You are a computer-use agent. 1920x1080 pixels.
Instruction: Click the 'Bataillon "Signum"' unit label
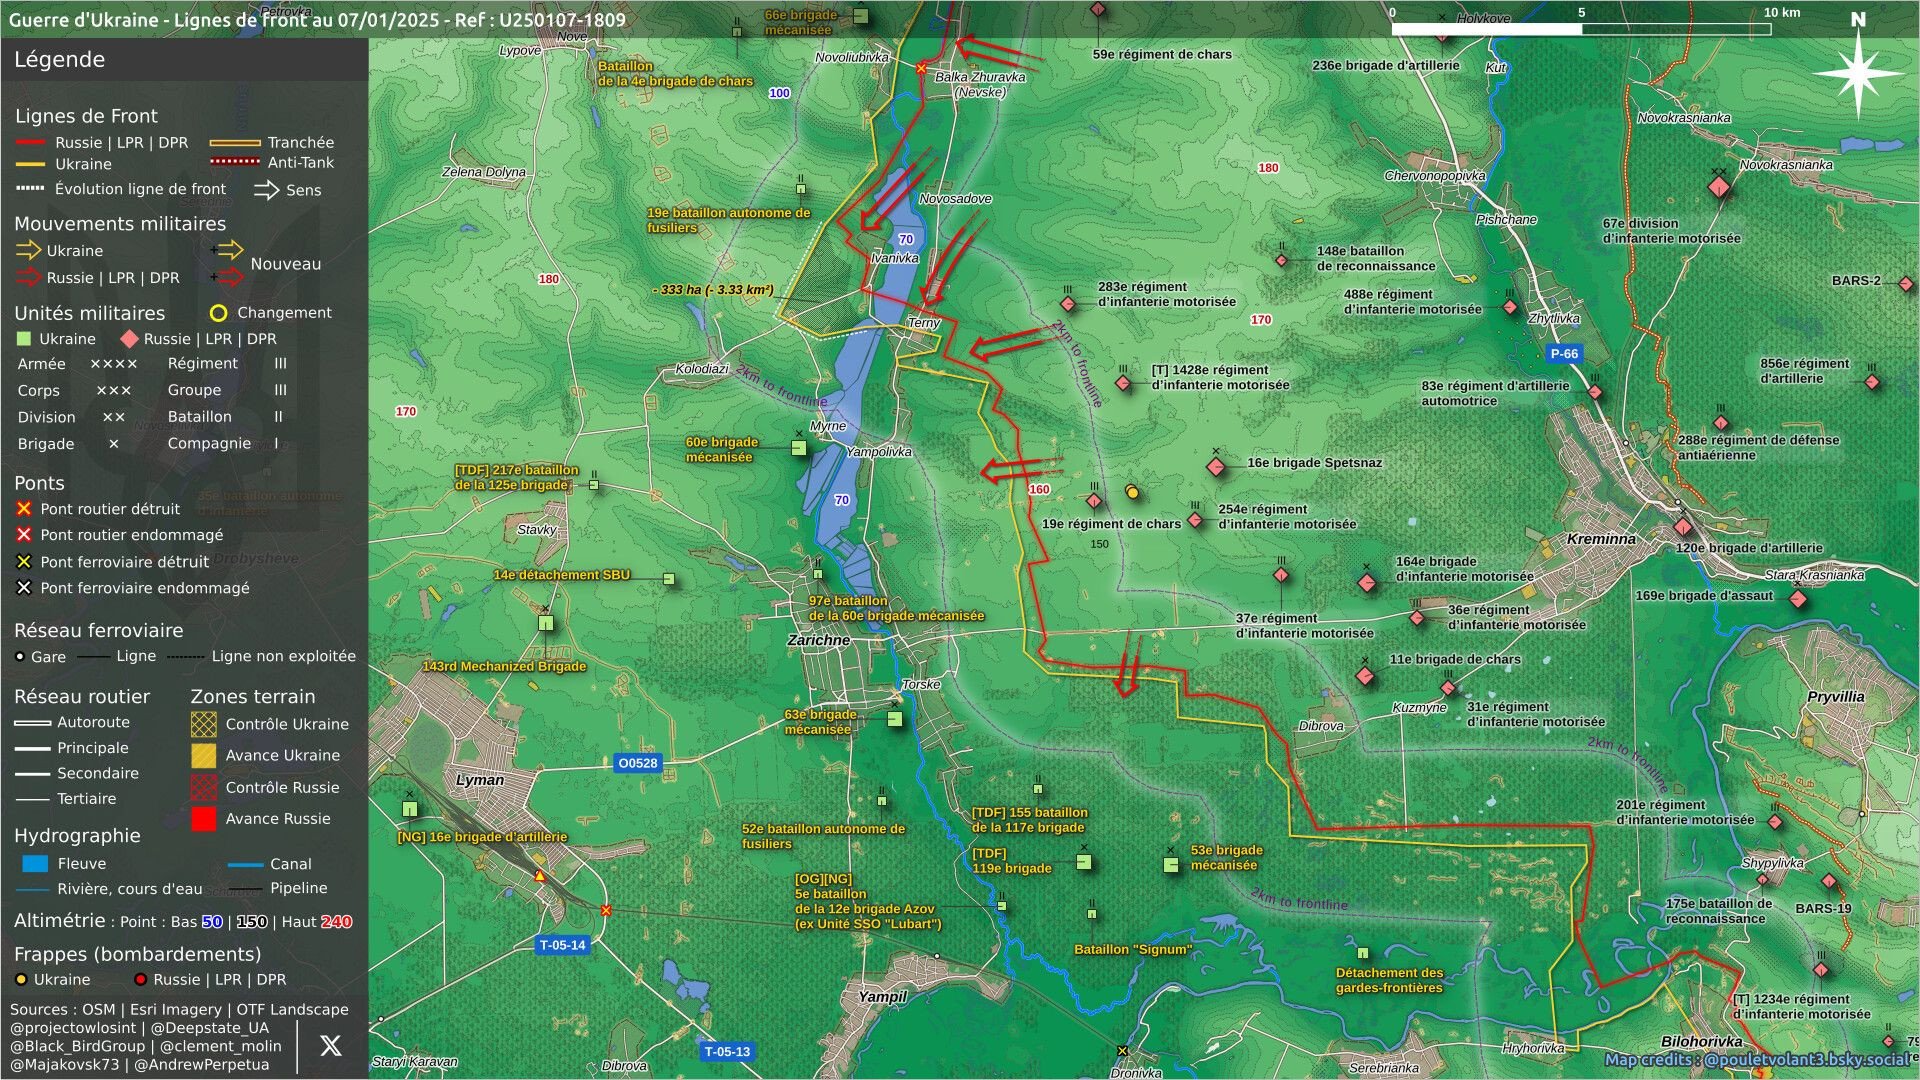click(1133, 949)
